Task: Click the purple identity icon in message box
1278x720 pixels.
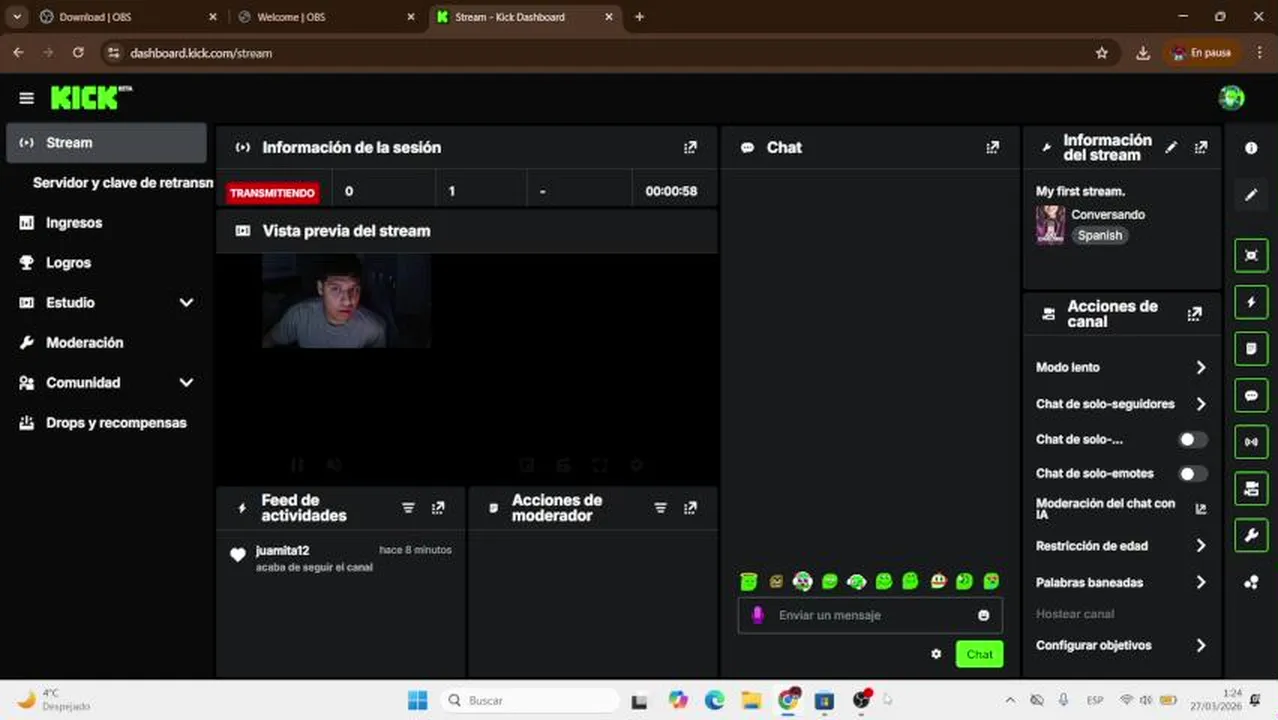Action: 758,615
